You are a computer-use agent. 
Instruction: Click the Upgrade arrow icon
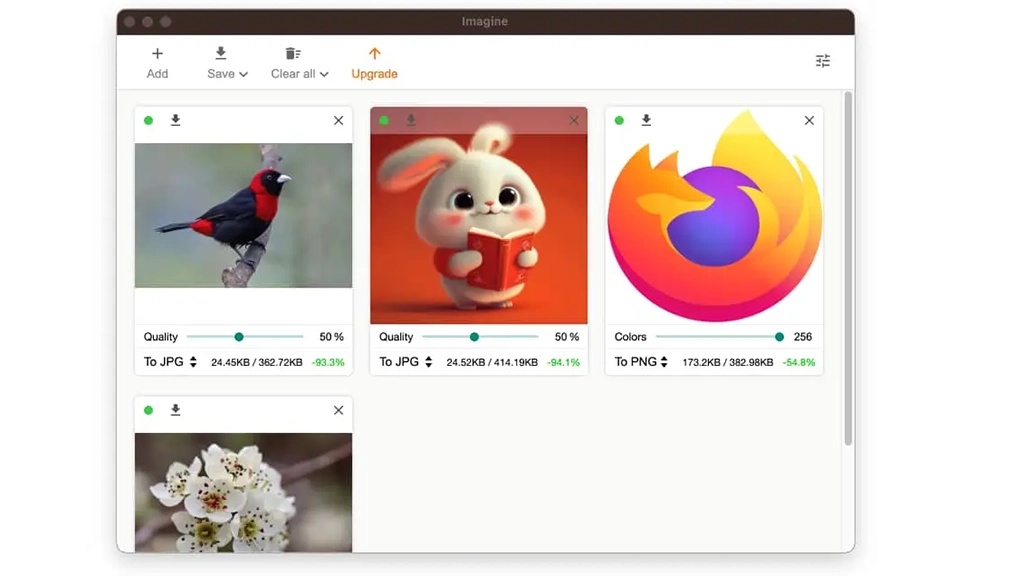tap(374, 54)
